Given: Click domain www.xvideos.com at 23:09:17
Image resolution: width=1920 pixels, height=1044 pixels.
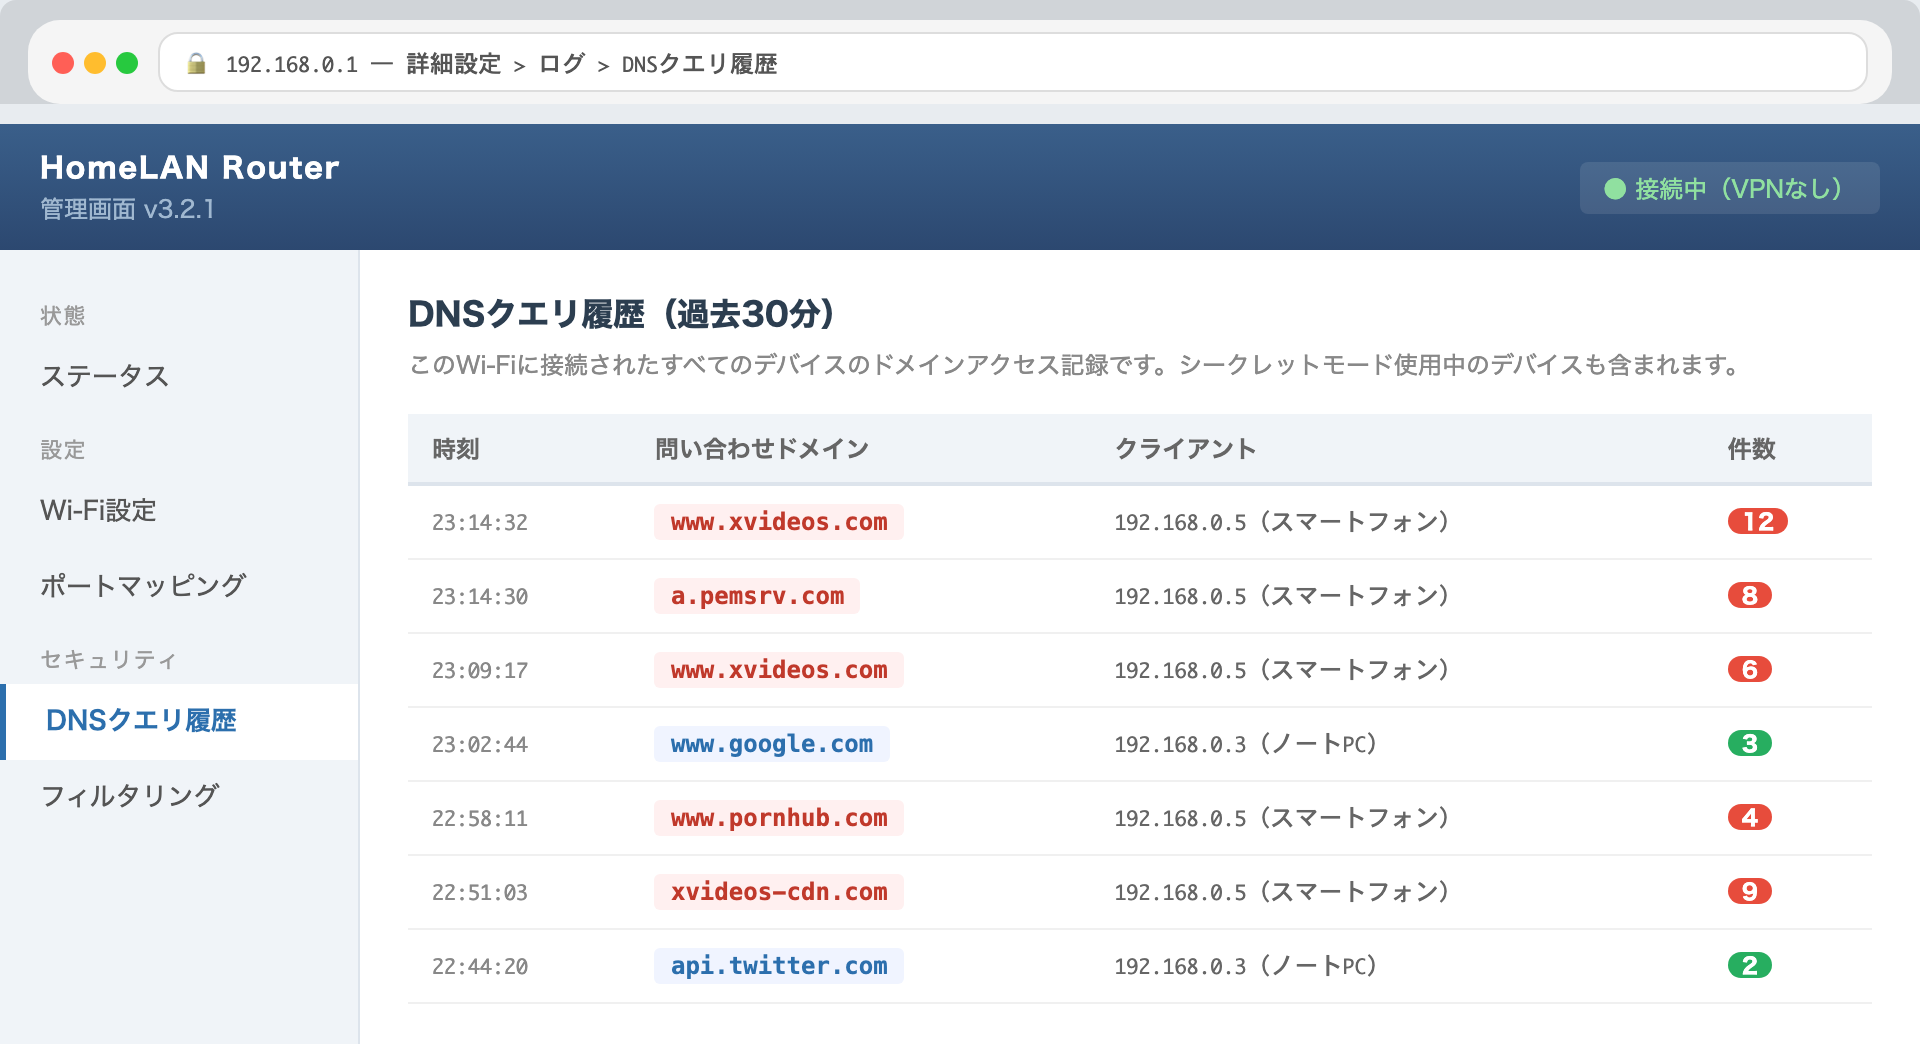Looking at the screenshot, I should [x=779, y=670].
